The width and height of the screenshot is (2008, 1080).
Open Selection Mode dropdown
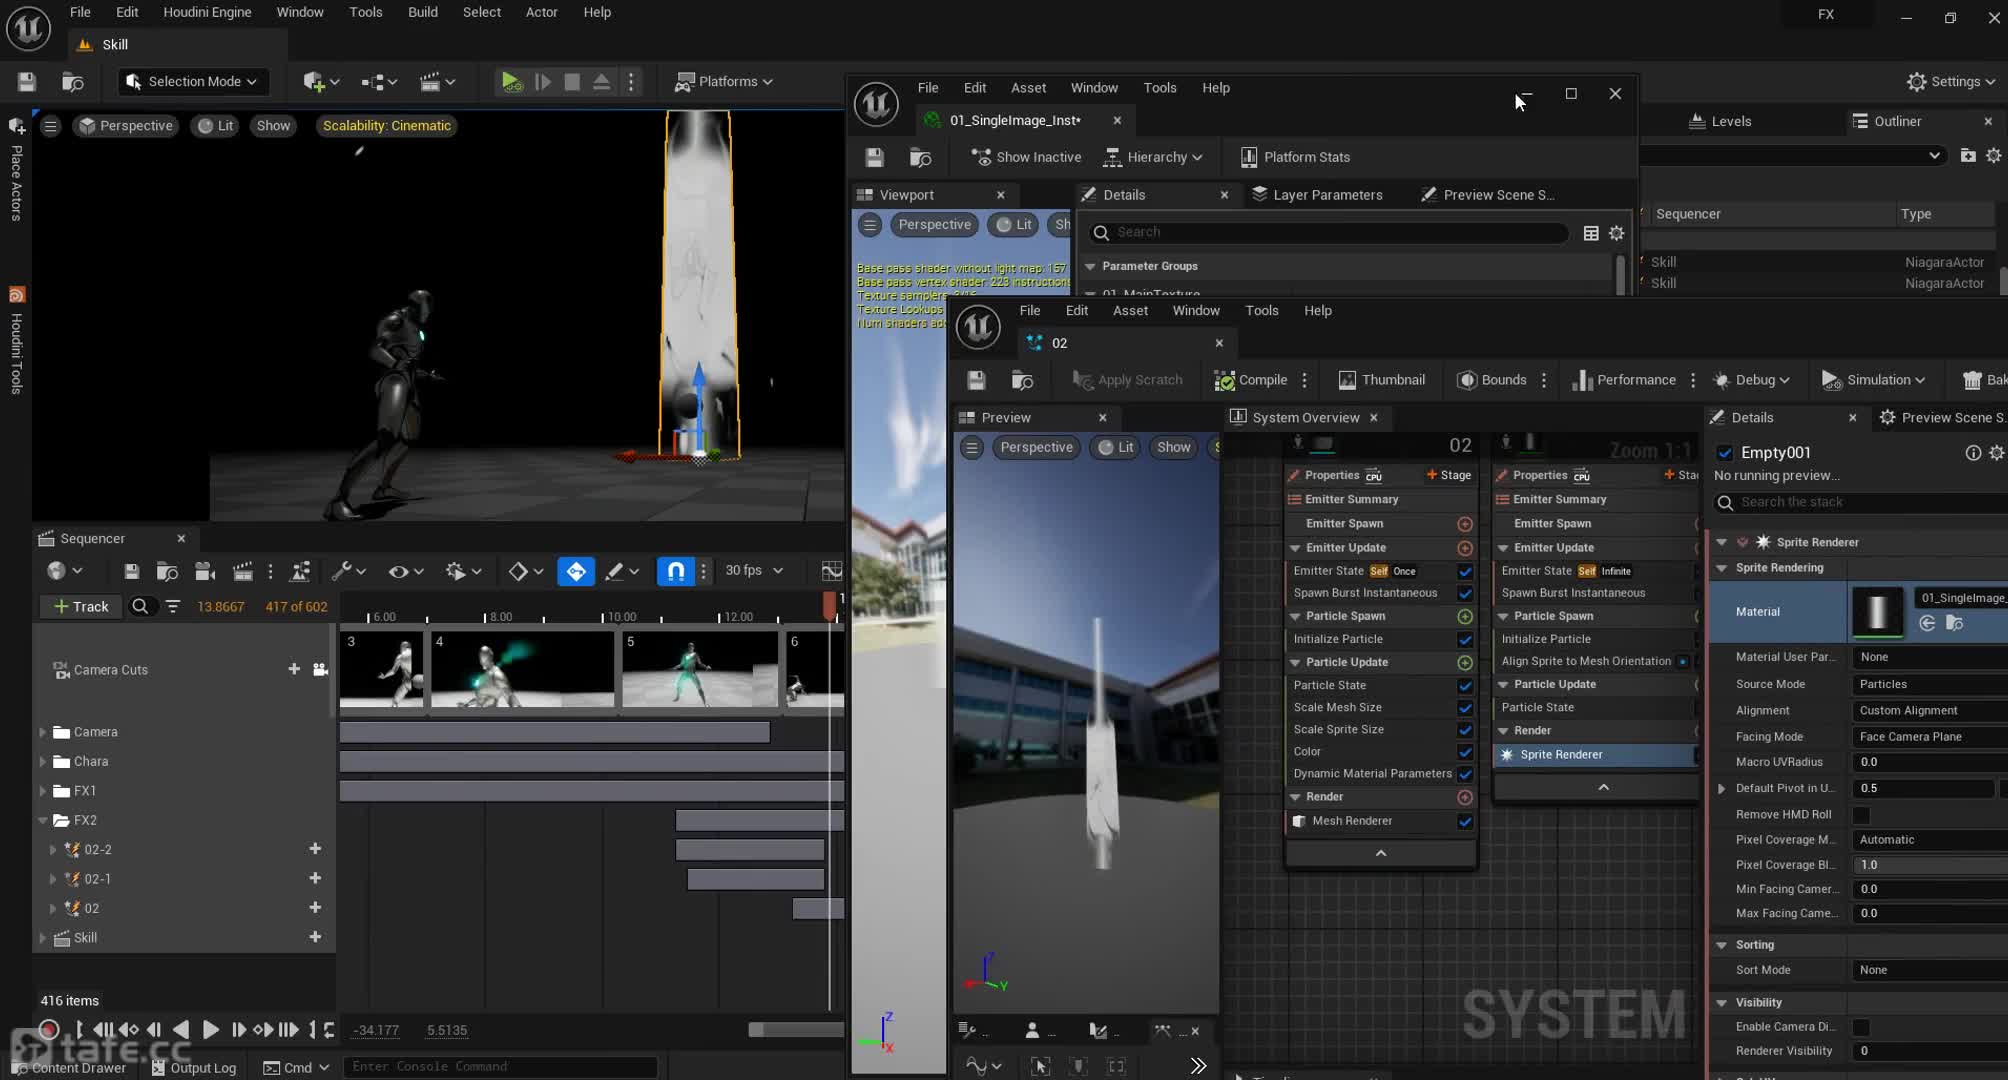(194, 82)
